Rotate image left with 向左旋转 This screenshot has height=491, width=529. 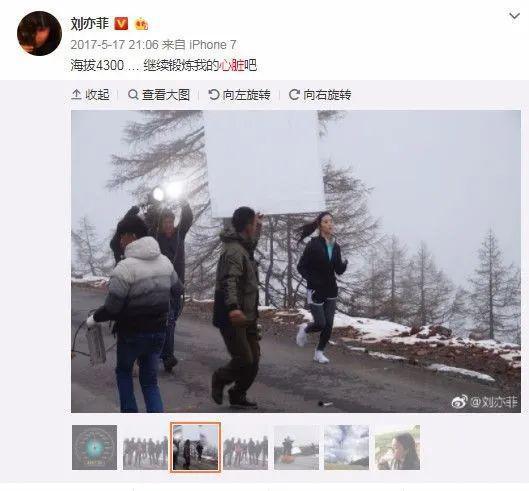[239, 95]
